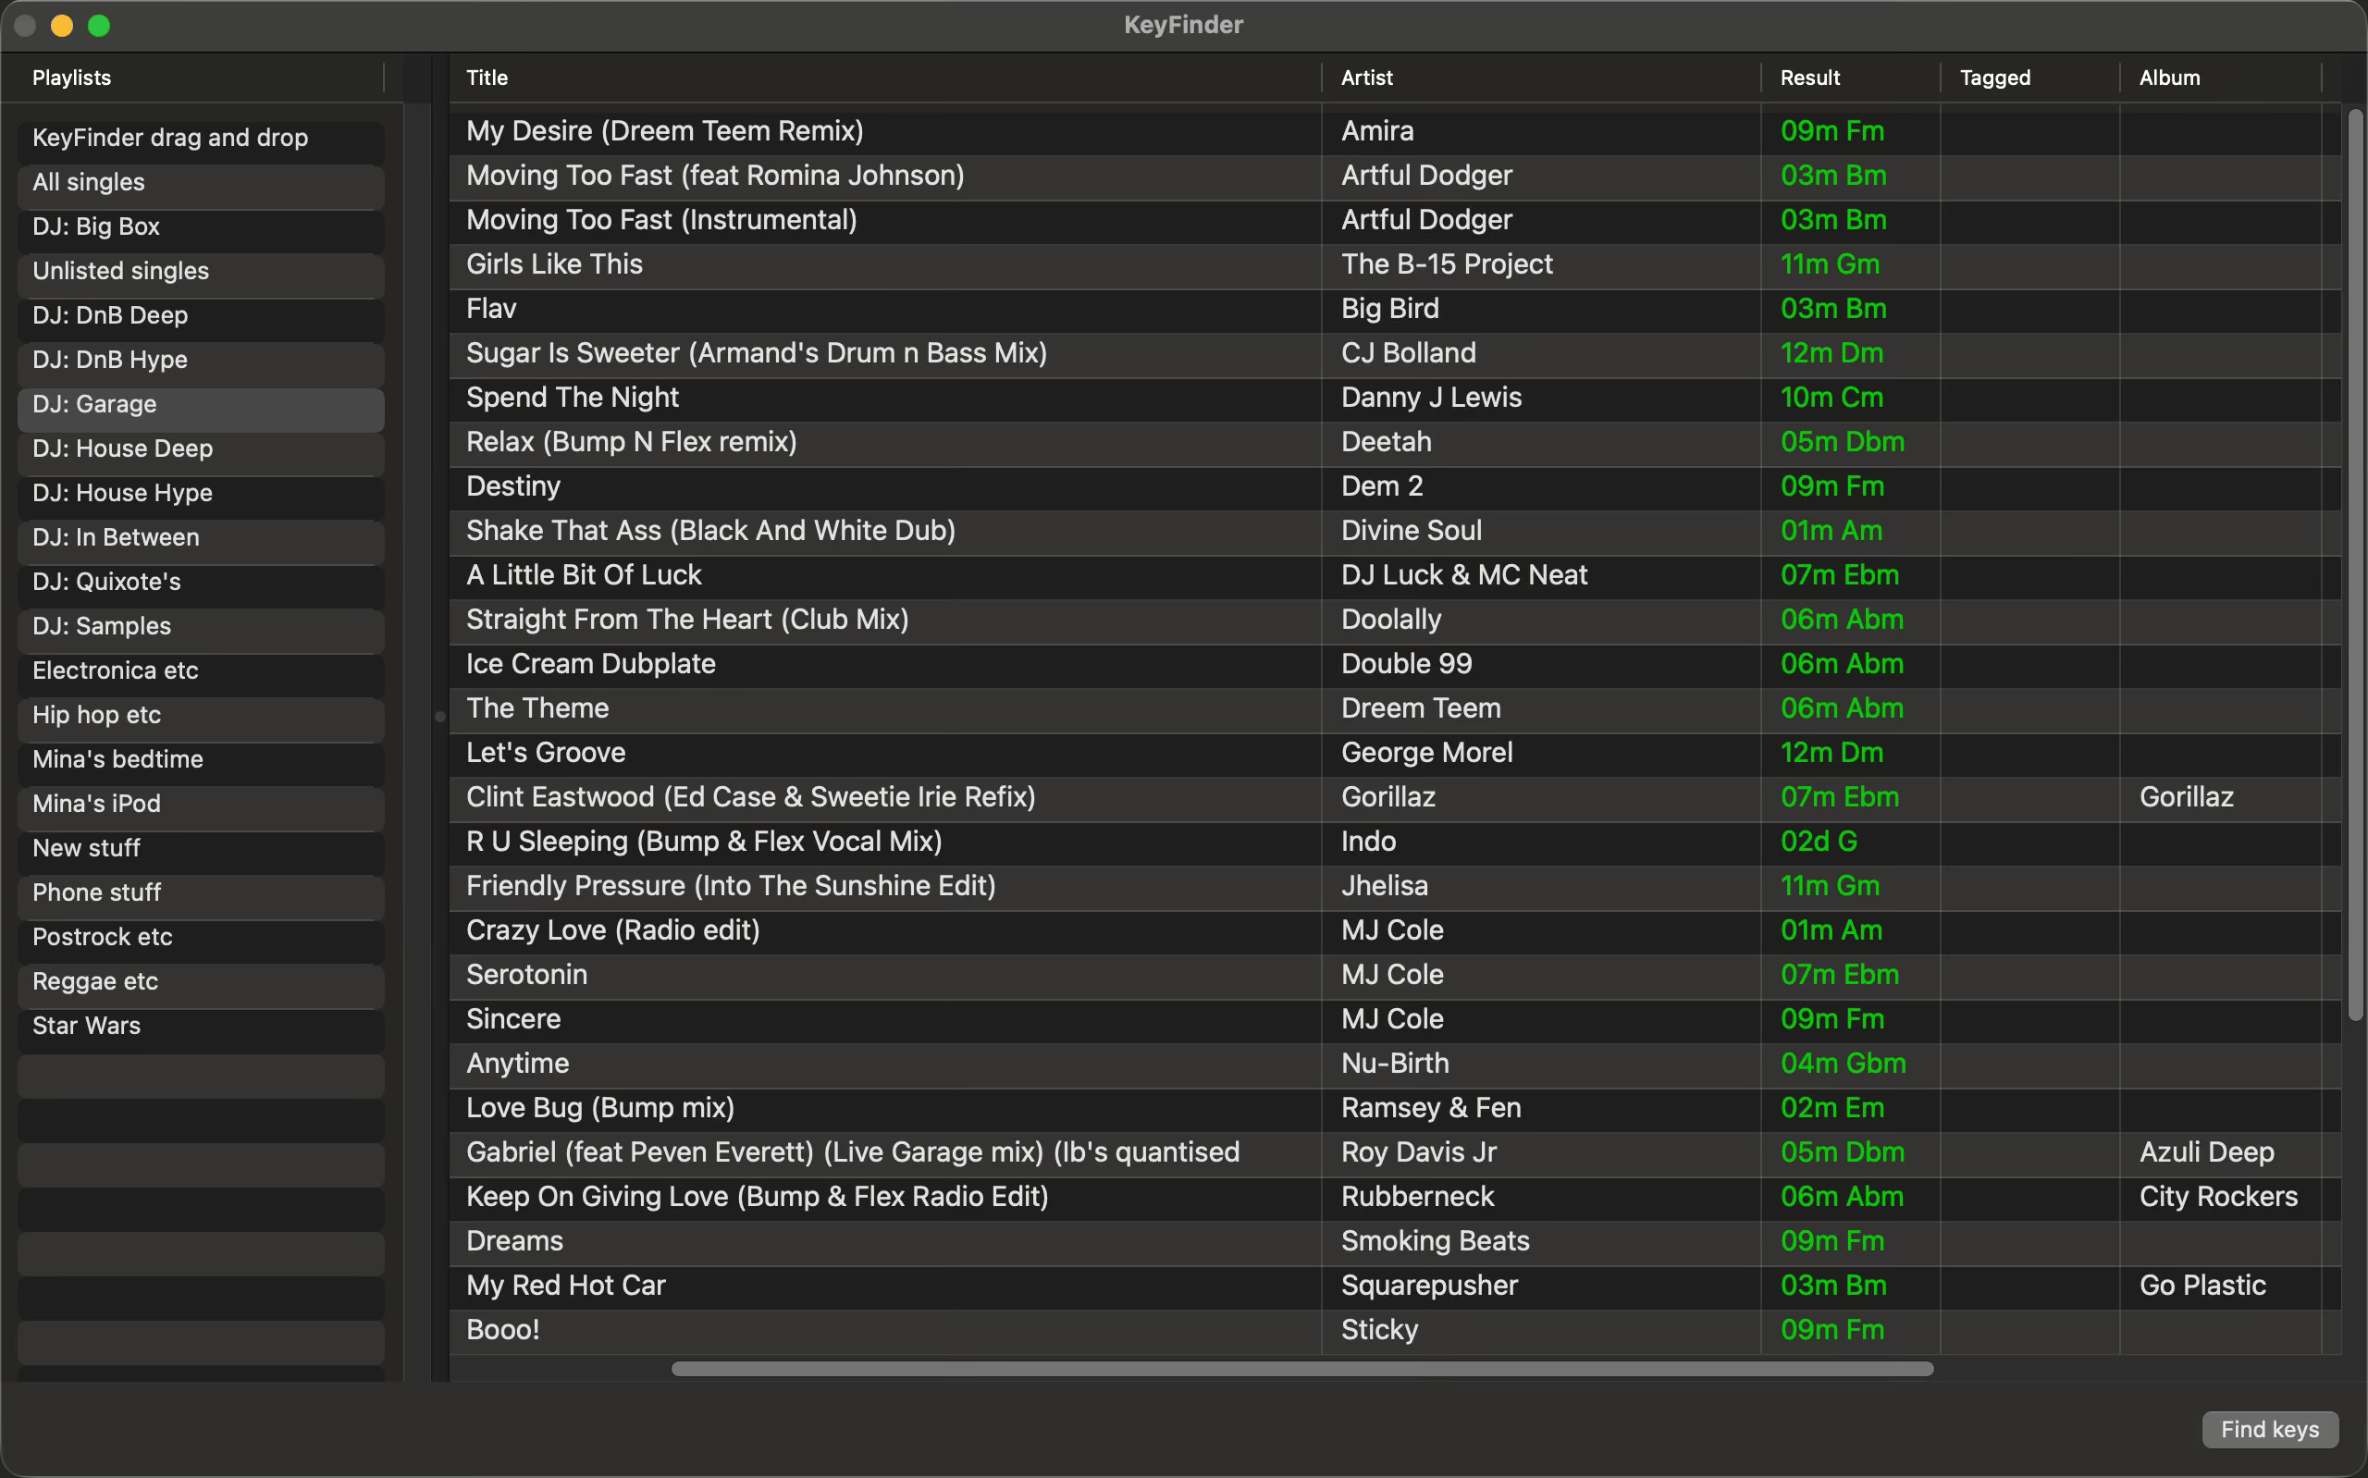Select the Clint Eastwood Gorillaz track row
The height and width of the screenshot is (1478, 2368).
(x=750, y=798)
